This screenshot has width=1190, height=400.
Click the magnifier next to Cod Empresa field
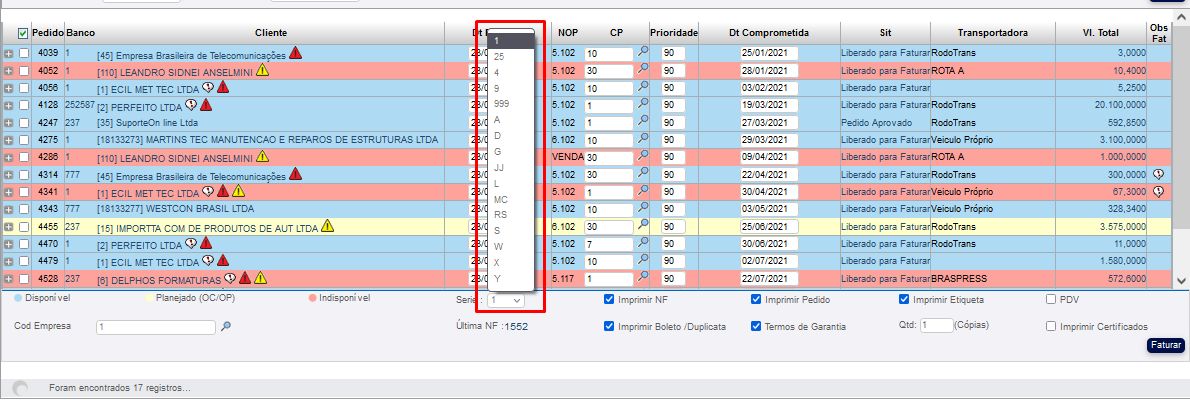pos(226,326)
